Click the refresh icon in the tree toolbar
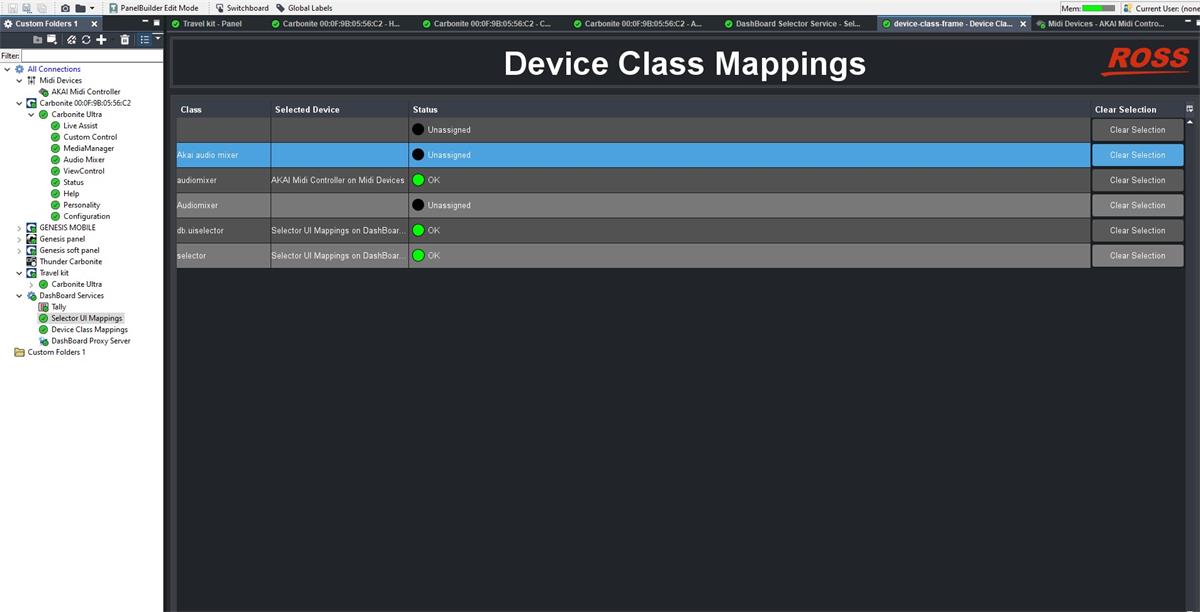 pos(86,39)
